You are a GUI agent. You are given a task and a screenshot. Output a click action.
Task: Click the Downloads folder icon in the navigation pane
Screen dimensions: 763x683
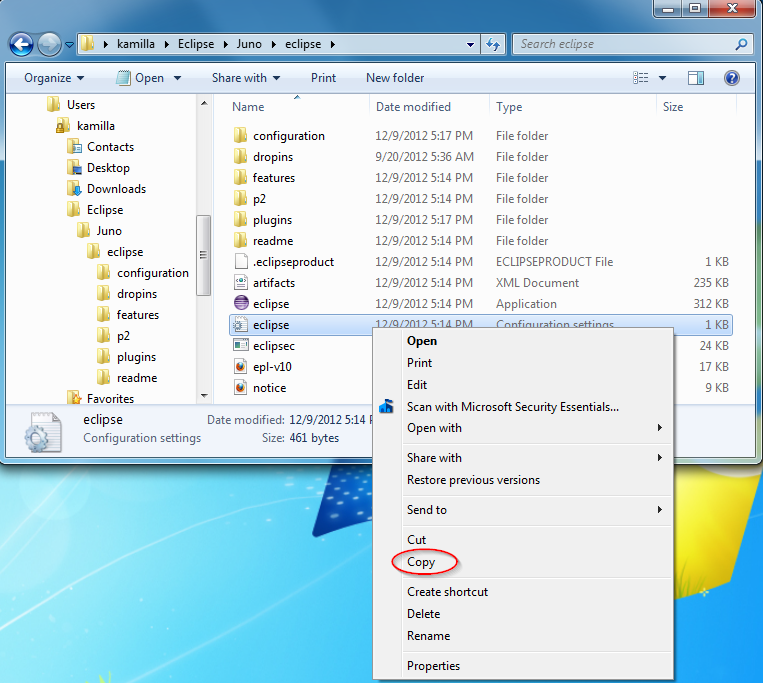74,189
